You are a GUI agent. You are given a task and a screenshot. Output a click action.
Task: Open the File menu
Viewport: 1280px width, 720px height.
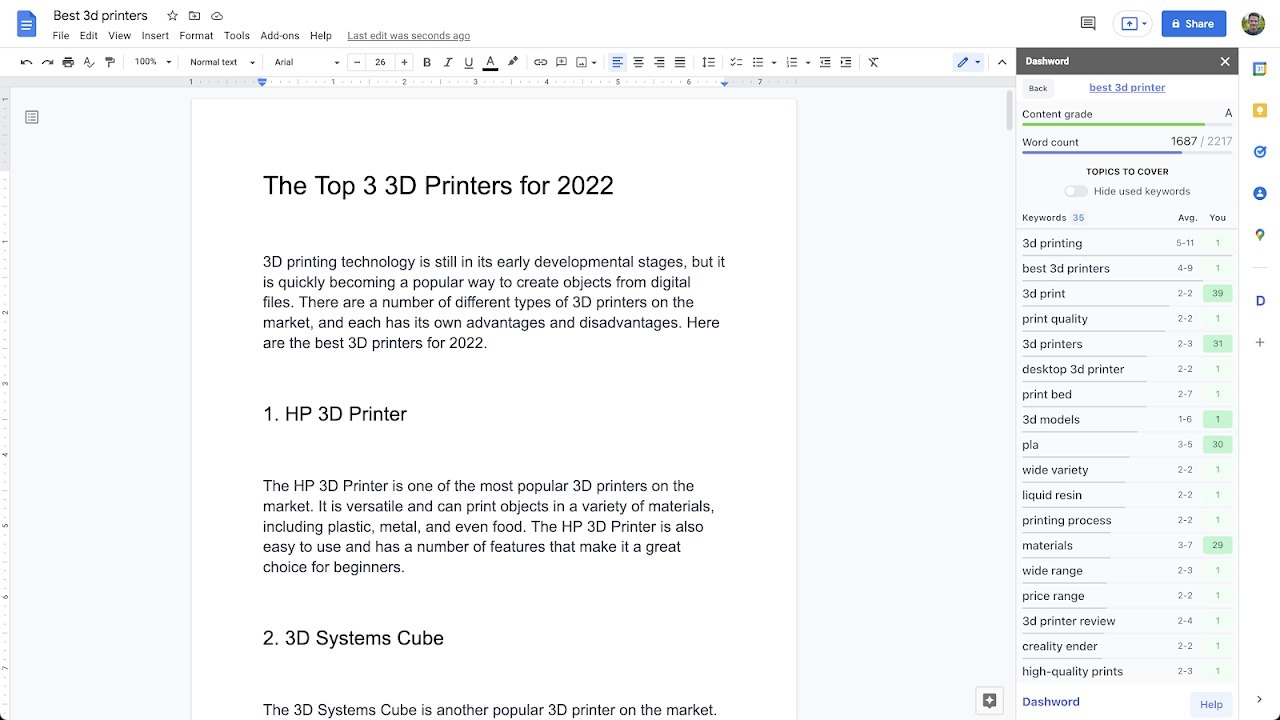61,35
